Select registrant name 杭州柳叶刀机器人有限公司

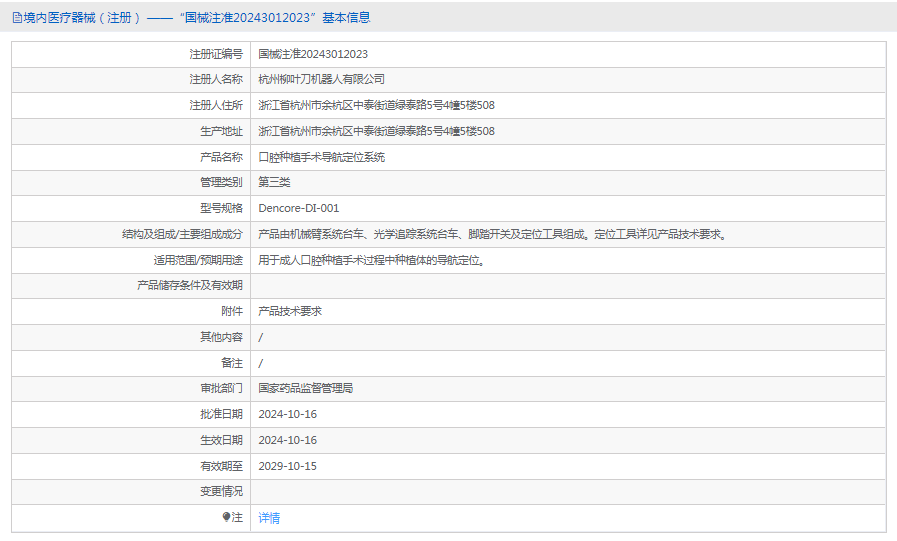tap(322, 79)
